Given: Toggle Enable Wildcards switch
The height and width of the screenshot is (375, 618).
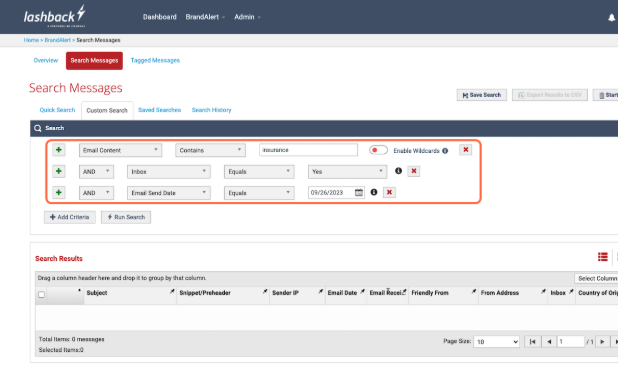Looking at the screenshot, I should point(378,150).
